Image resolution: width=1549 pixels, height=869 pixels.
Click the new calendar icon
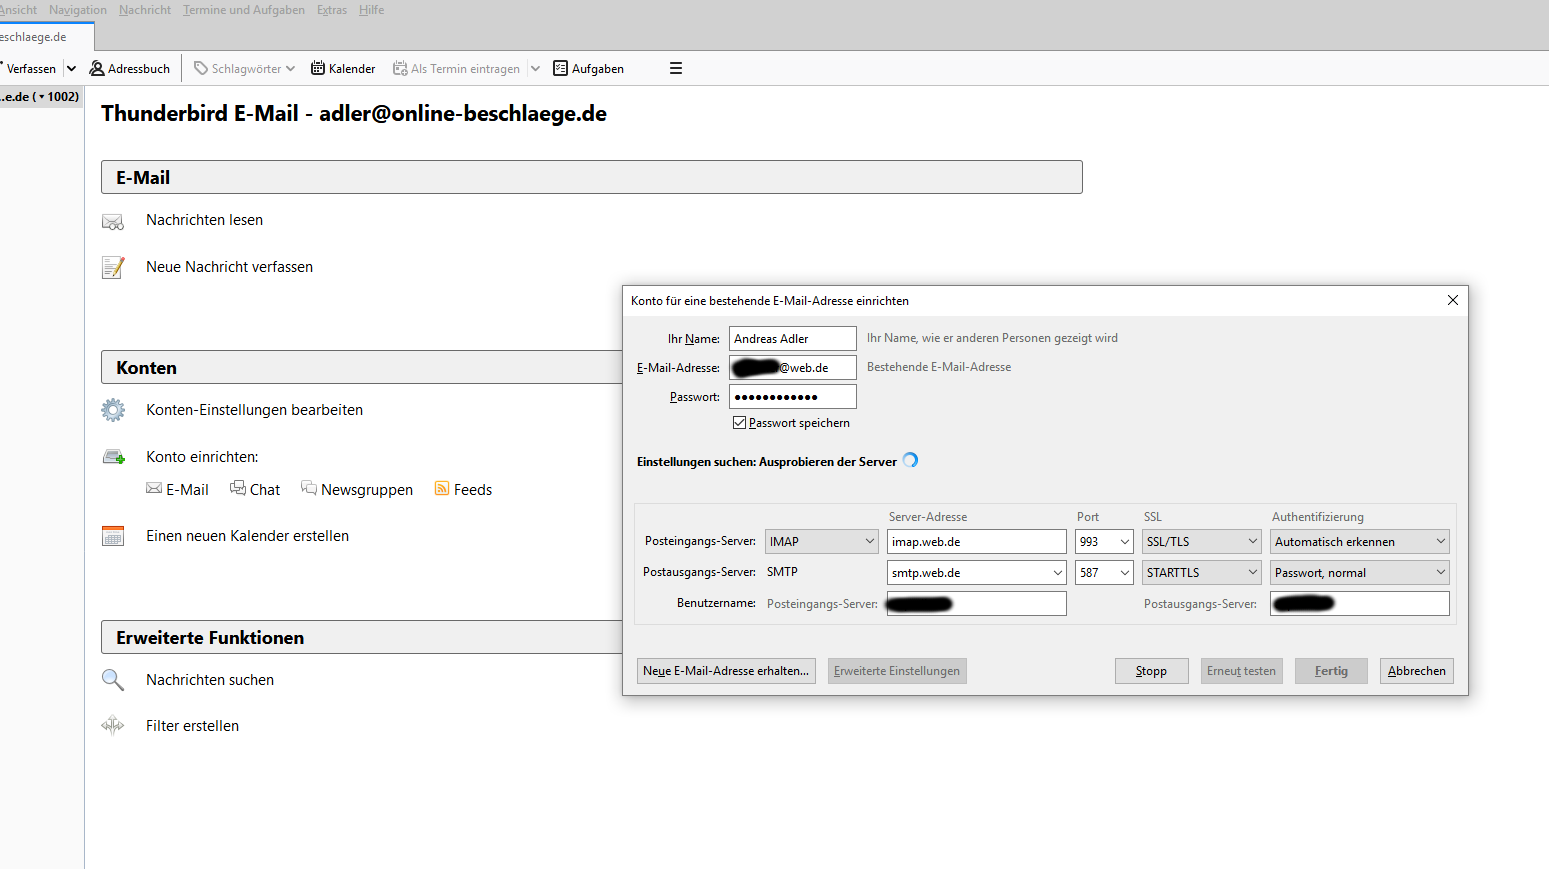coord(113,536)
